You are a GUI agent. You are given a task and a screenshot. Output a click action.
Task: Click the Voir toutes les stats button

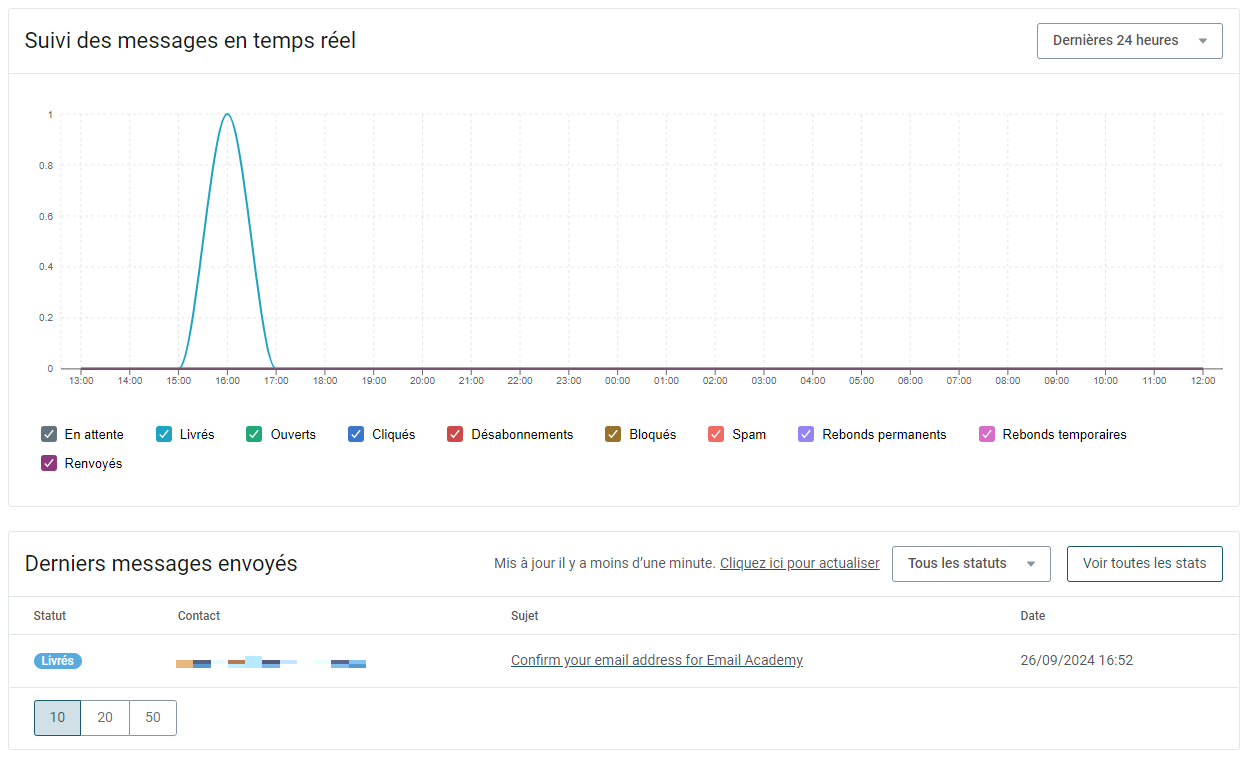[x=1145, y=563]
